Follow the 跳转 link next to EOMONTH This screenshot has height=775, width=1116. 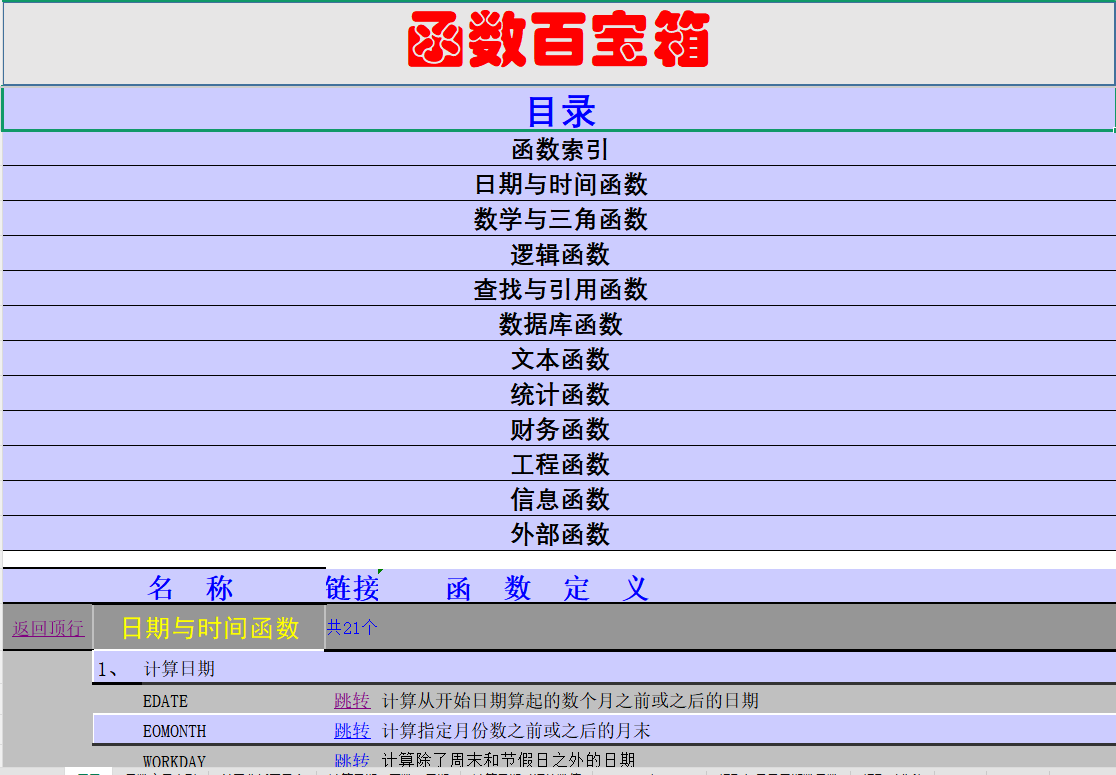click(x=352, y=731)
